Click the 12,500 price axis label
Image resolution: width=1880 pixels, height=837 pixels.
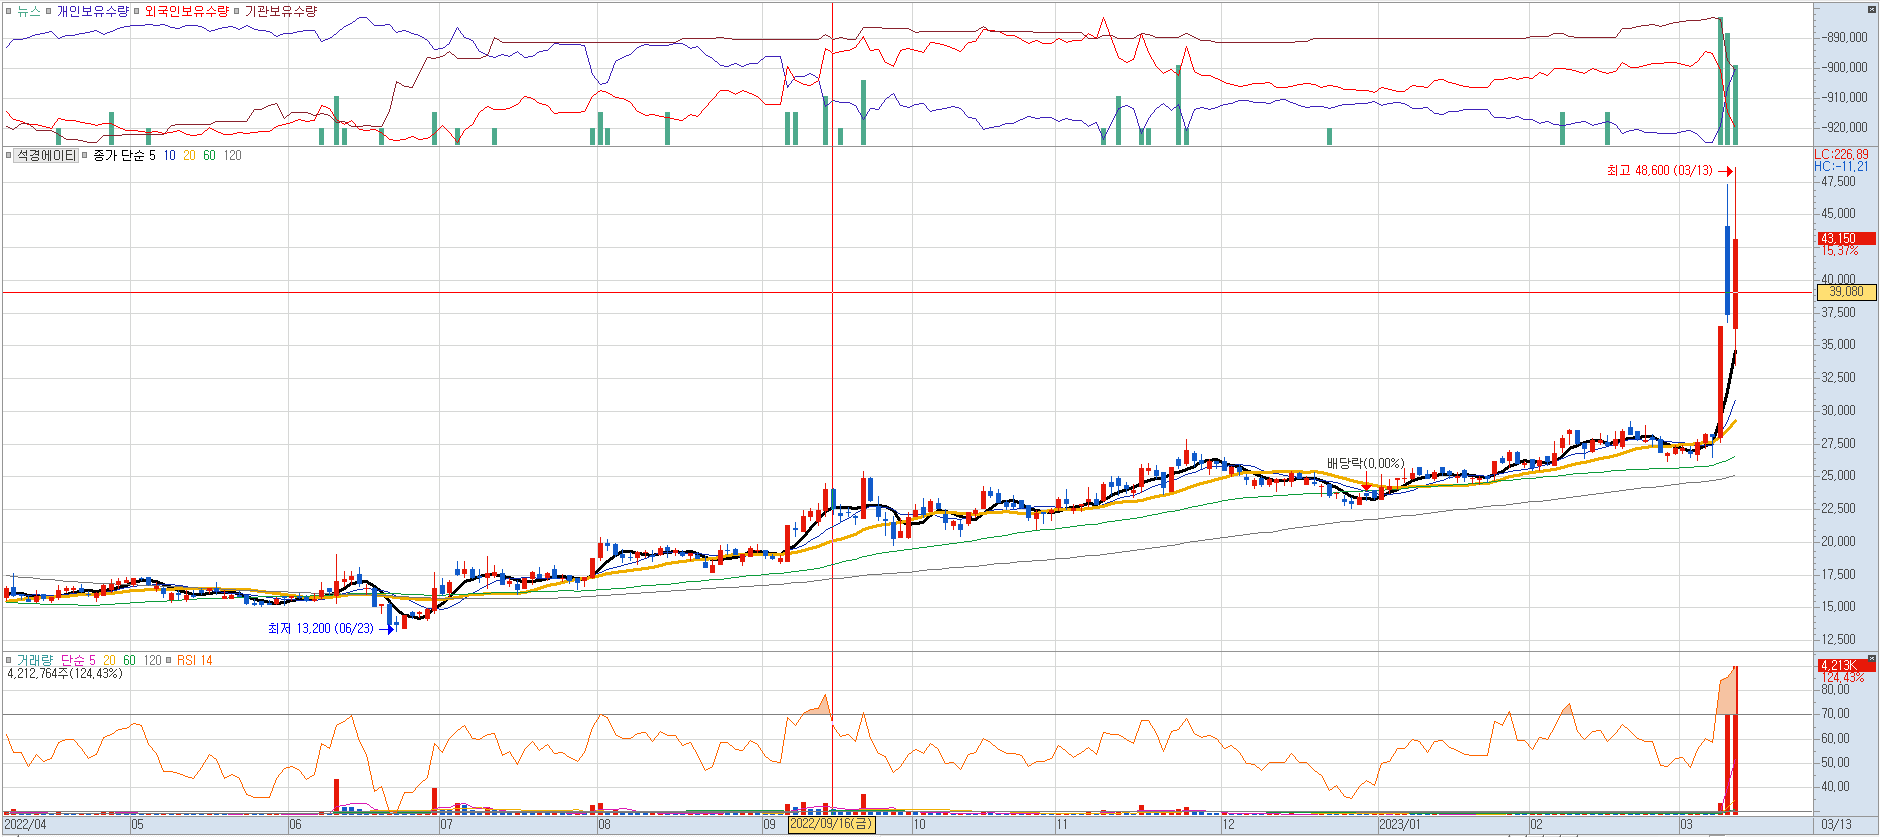pos(1838,640)
